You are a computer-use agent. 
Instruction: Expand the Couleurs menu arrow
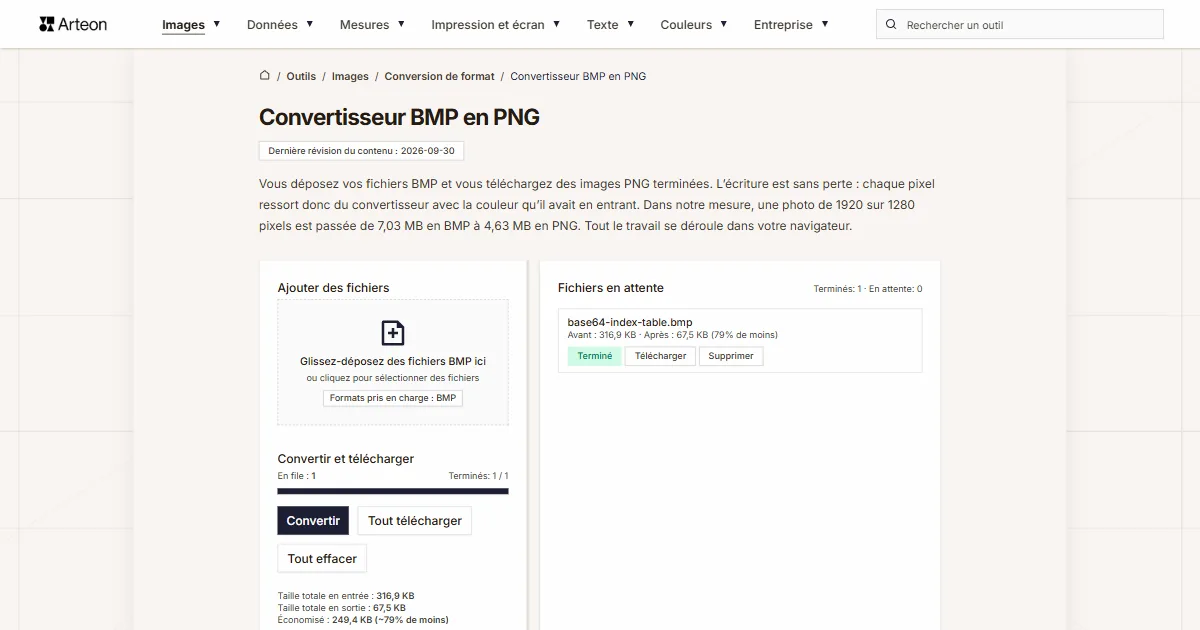724,23
